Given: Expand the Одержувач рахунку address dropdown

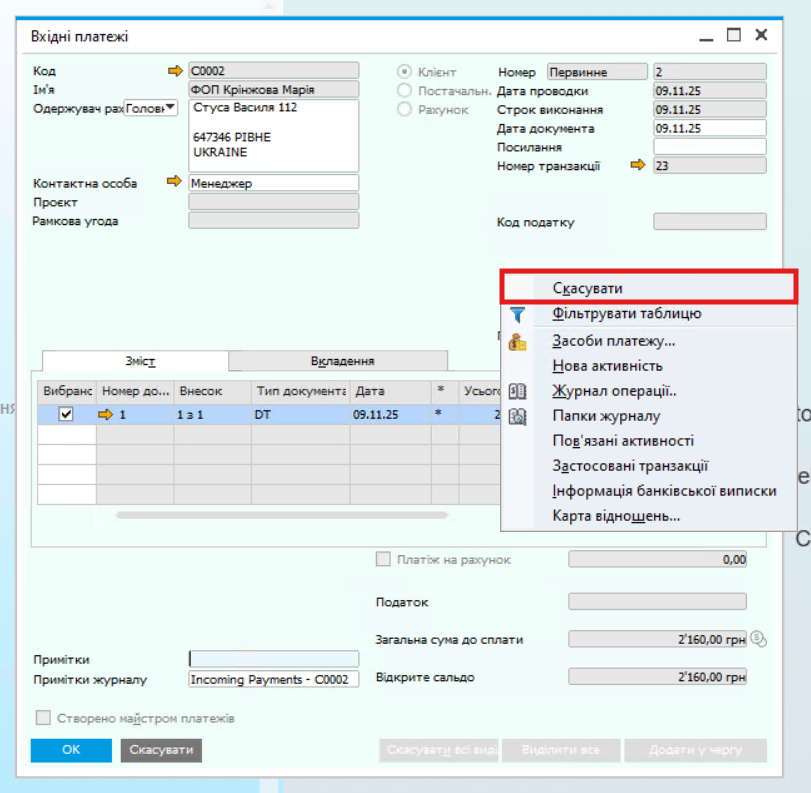Looking at the screenshot, I should [x=169, y=108].
